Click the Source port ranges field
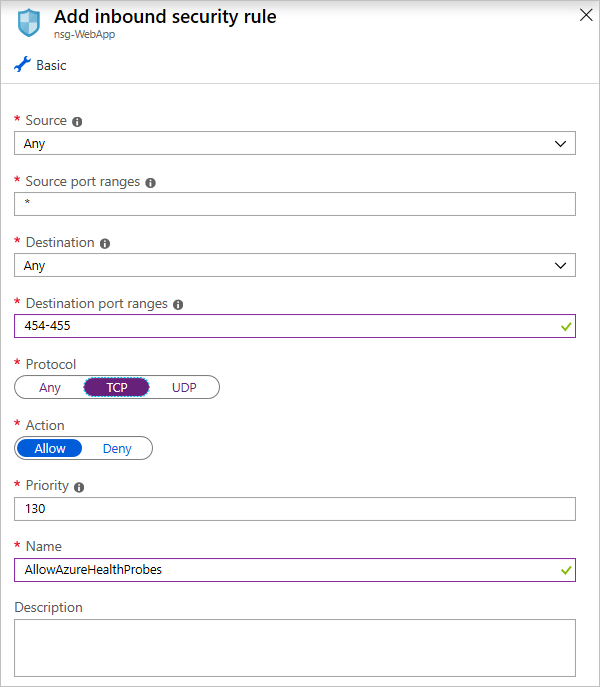This screenshot has width=600, height=687. [295, 204]
